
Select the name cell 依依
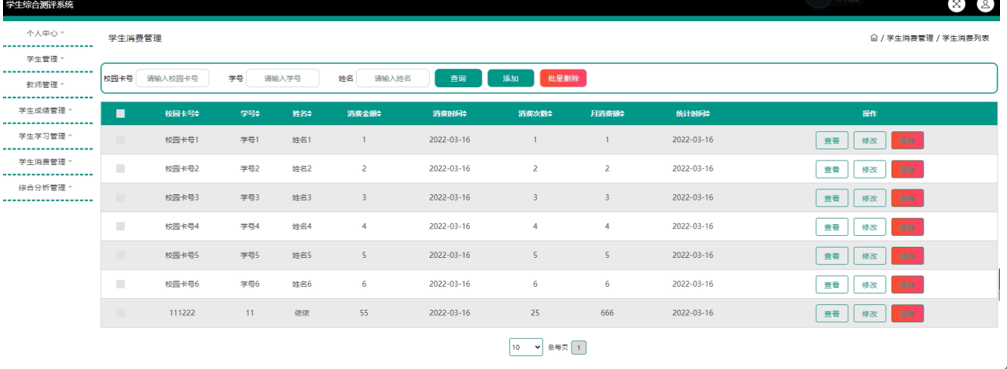pyautogui.click(x=302, y=313)
